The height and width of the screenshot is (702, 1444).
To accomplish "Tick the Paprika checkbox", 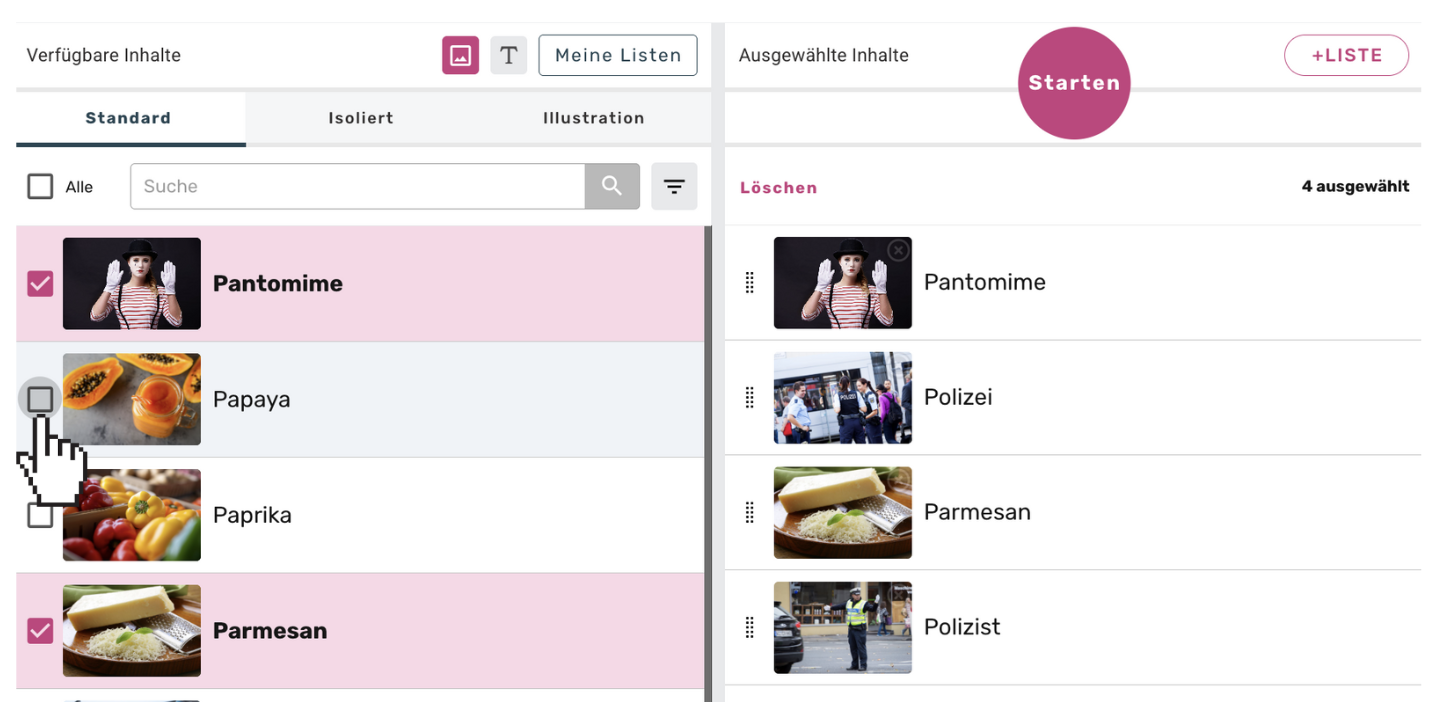I will click(40, 515).
